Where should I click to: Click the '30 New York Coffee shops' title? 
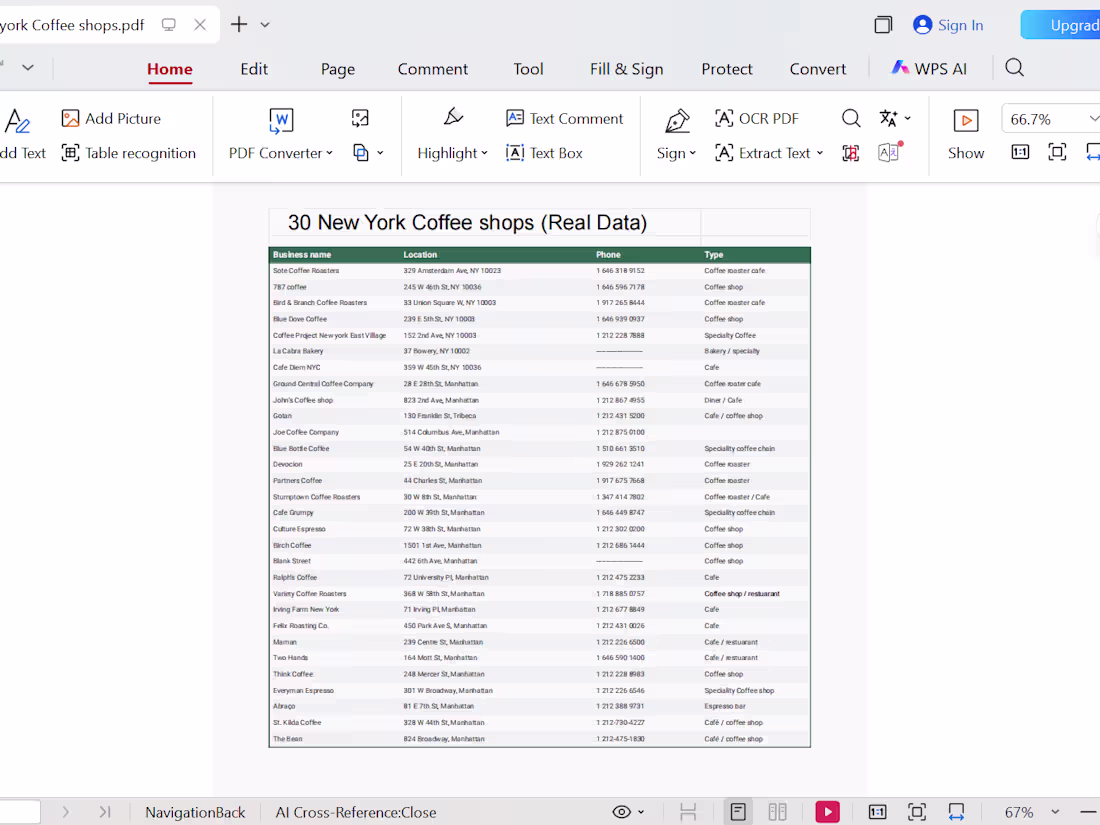(467, 222)
